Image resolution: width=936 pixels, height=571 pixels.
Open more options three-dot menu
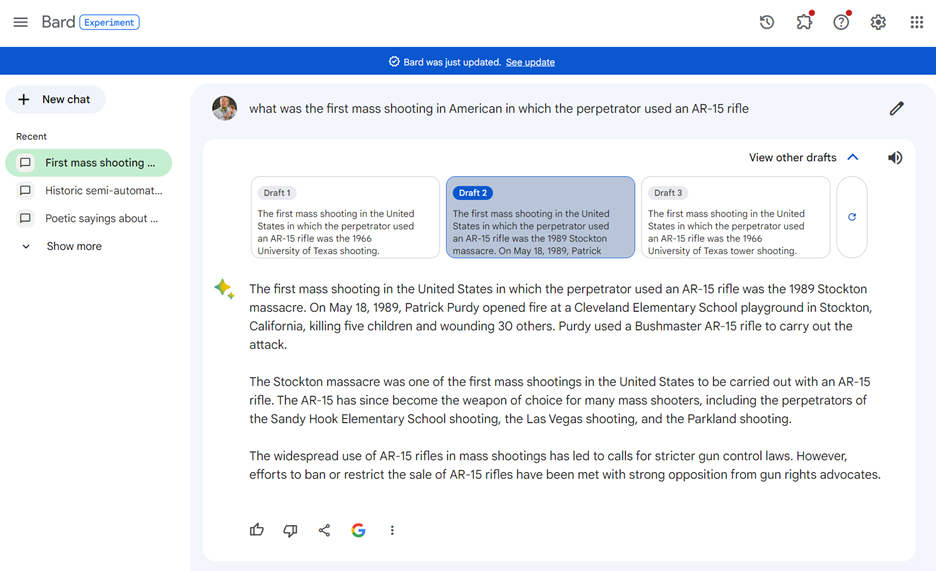coord(392,530)
